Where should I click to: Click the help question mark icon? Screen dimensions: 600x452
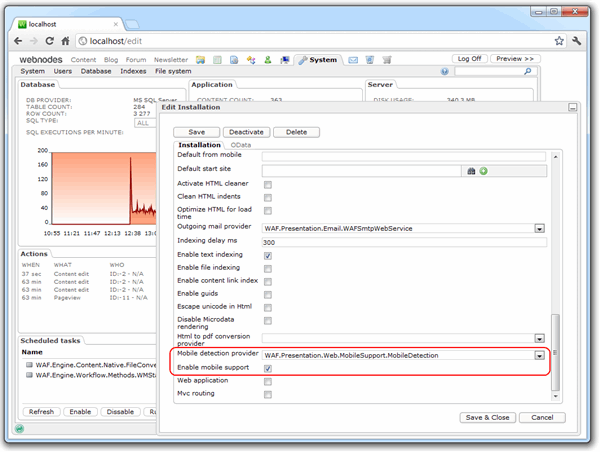pyautogui.click(x=445, y=72)
